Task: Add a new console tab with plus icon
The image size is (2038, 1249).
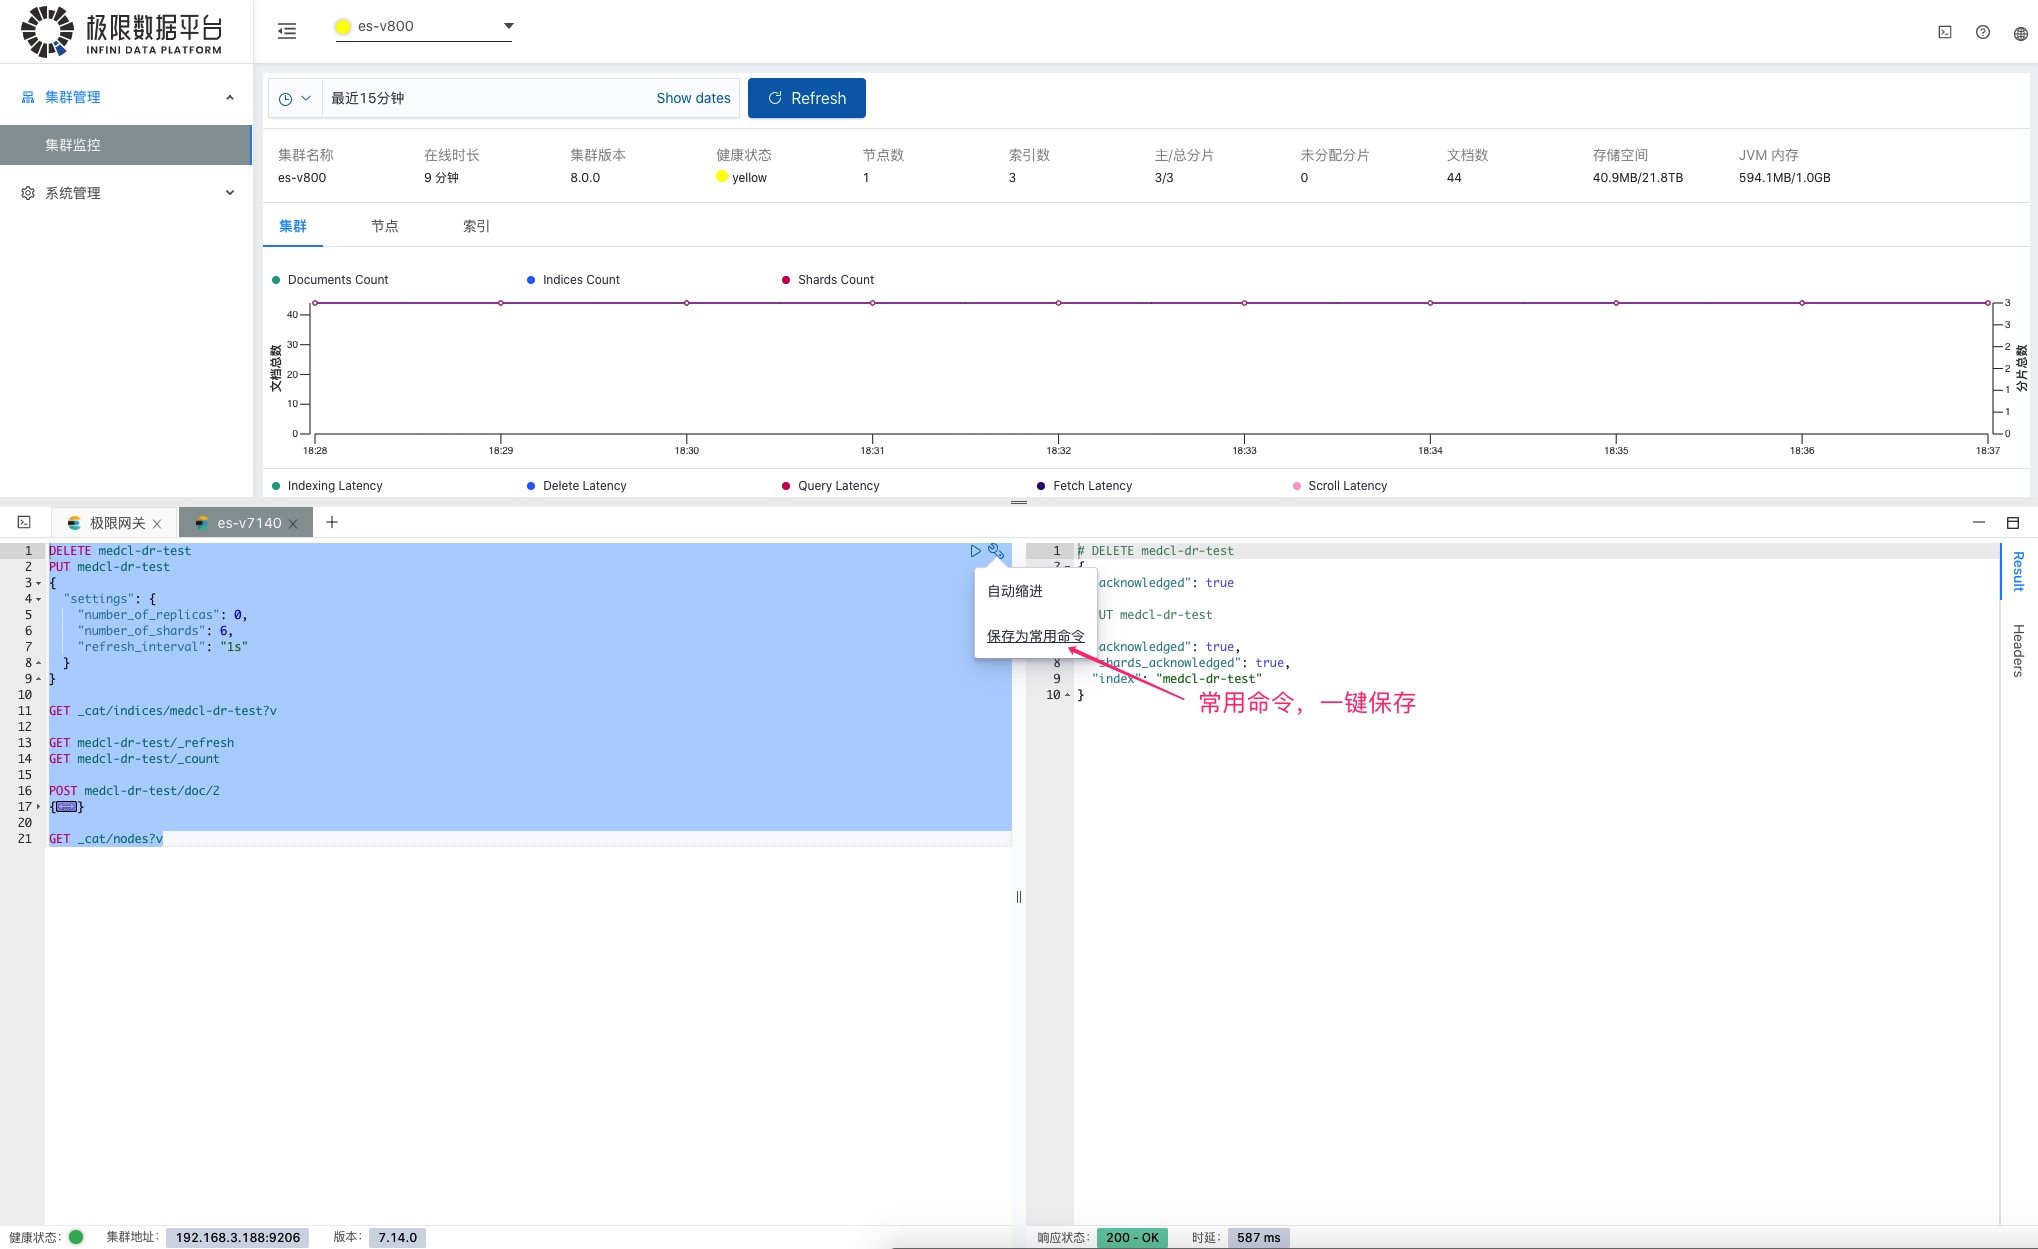Action: click(x=332, y=522)
